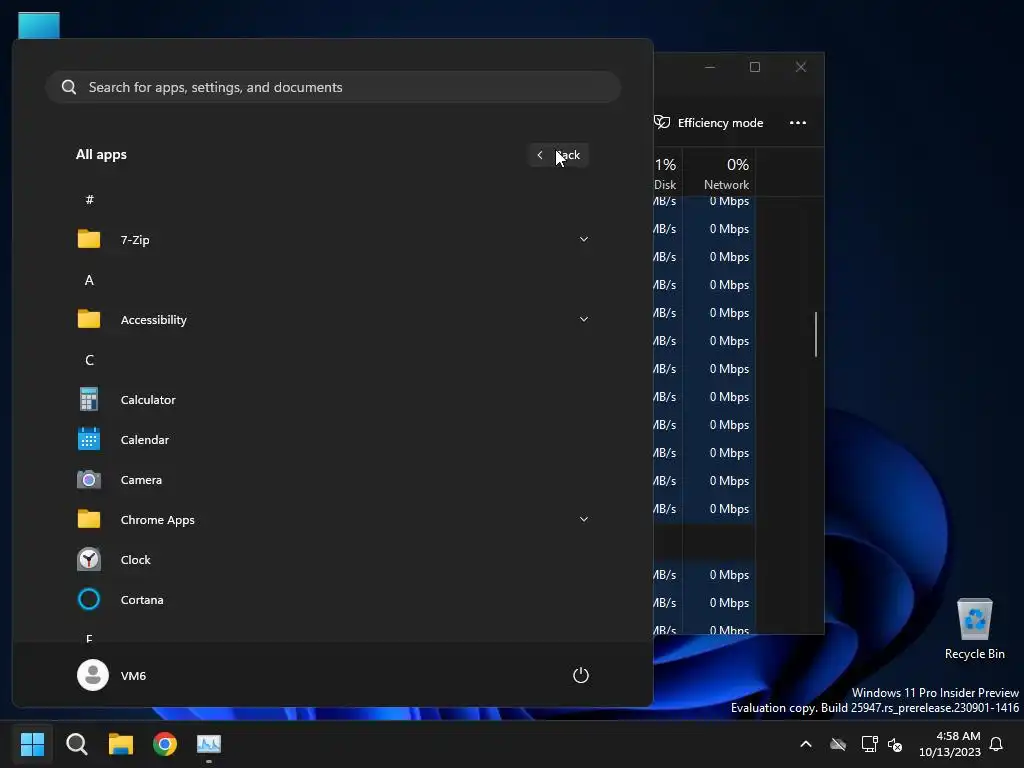Screen dimensions: 1024x768
Task: Select the Calendar app name
Action: [145, 440]
